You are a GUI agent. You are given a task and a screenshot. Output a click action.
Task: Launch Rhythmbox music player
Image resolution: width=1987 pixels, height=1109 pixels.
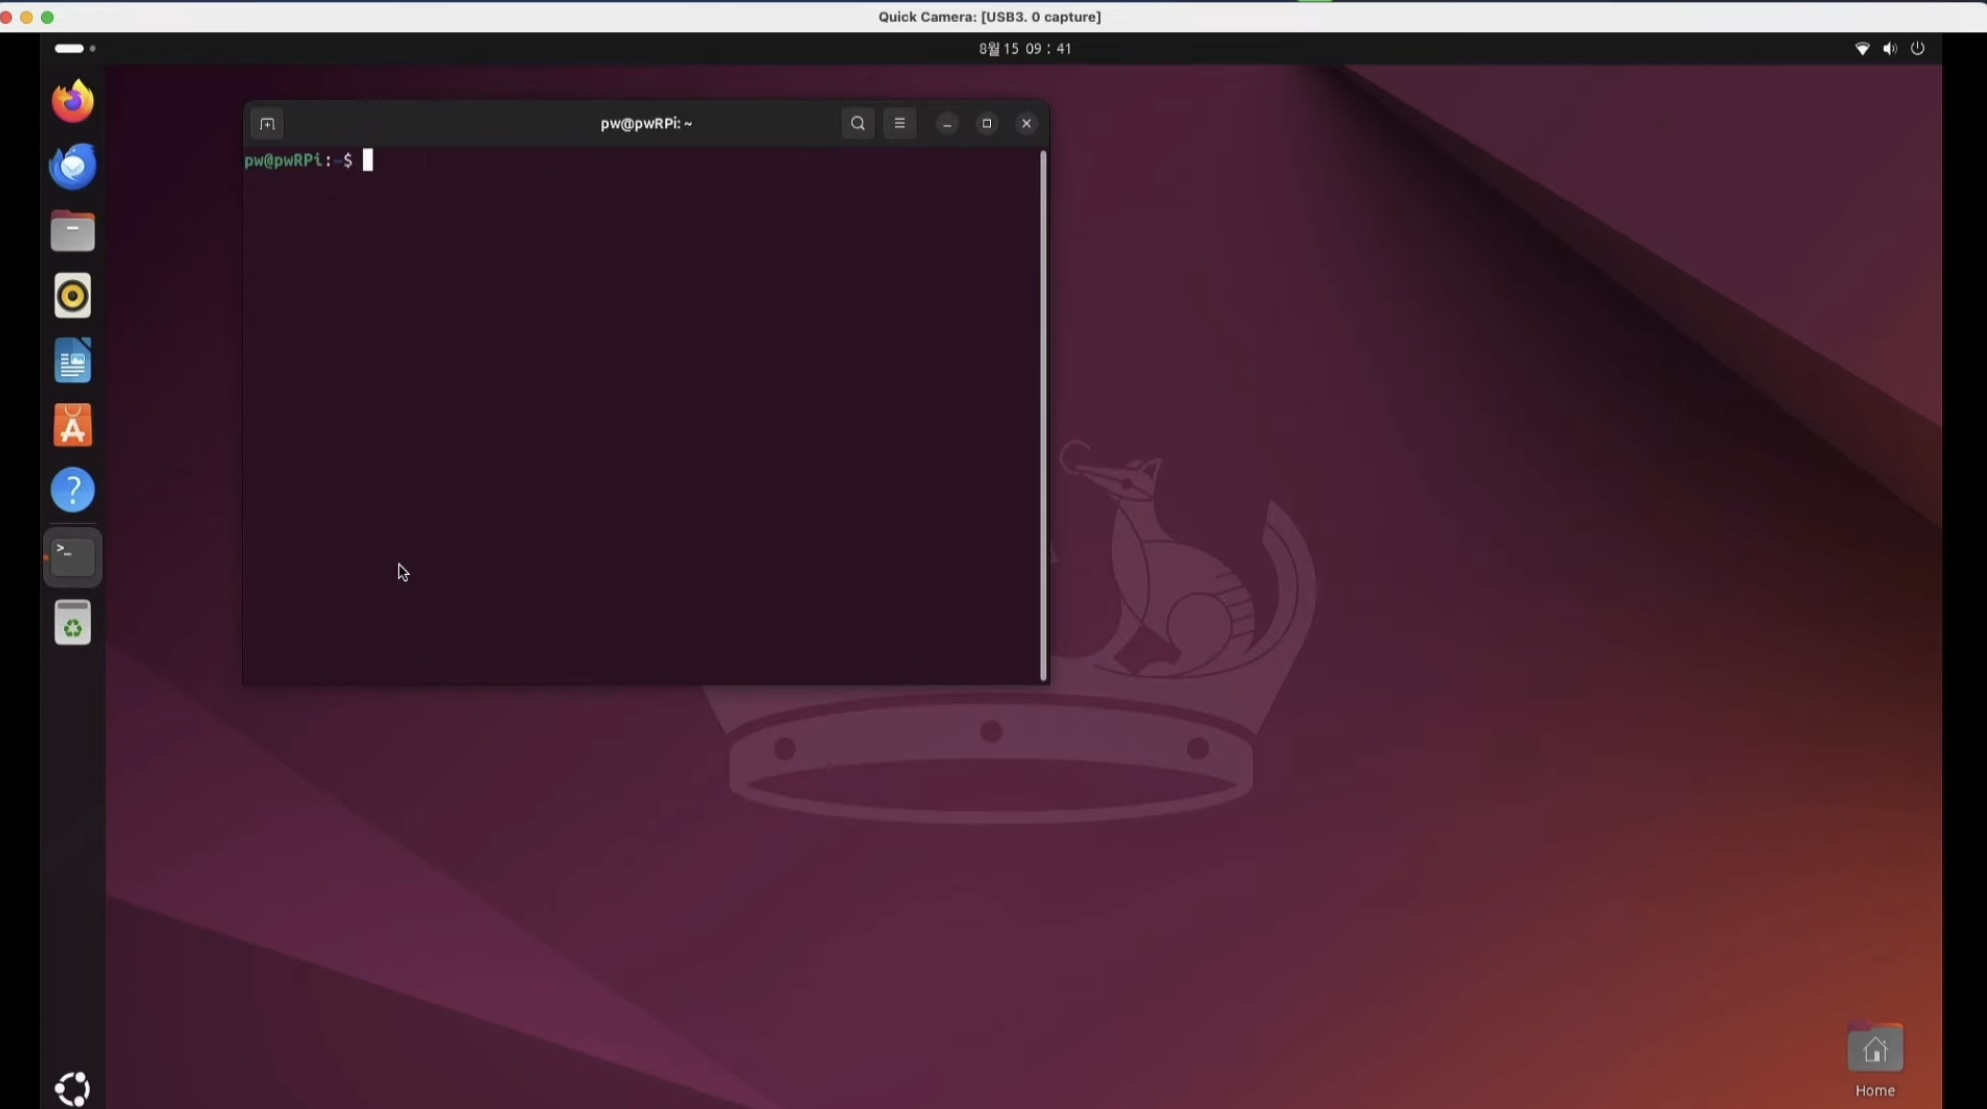72,296
